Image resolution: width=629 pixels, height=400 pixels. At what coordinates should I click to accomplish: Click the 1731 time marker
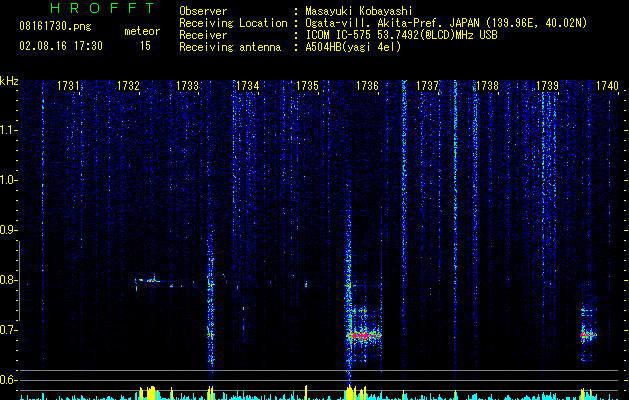pyautogui.click(x=68, y=86)
